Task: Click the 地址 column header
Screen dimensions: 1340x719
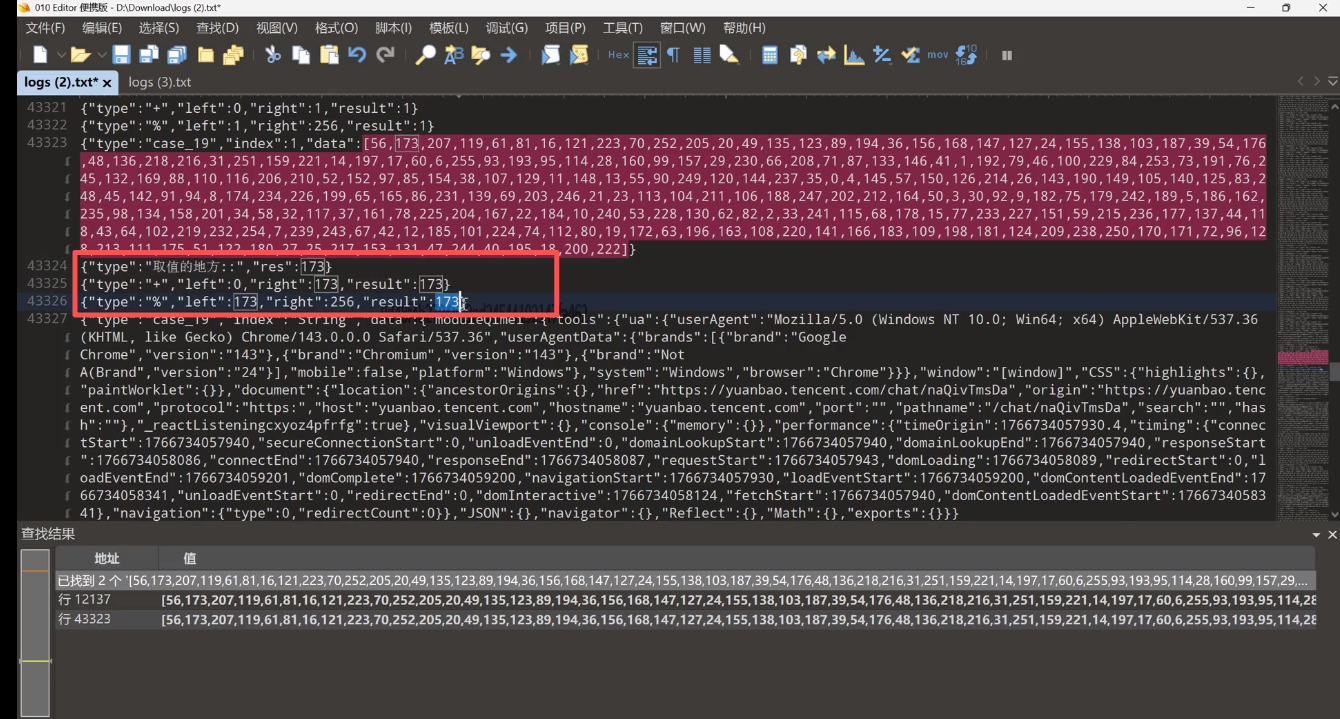Action: [x=107, y=558]
